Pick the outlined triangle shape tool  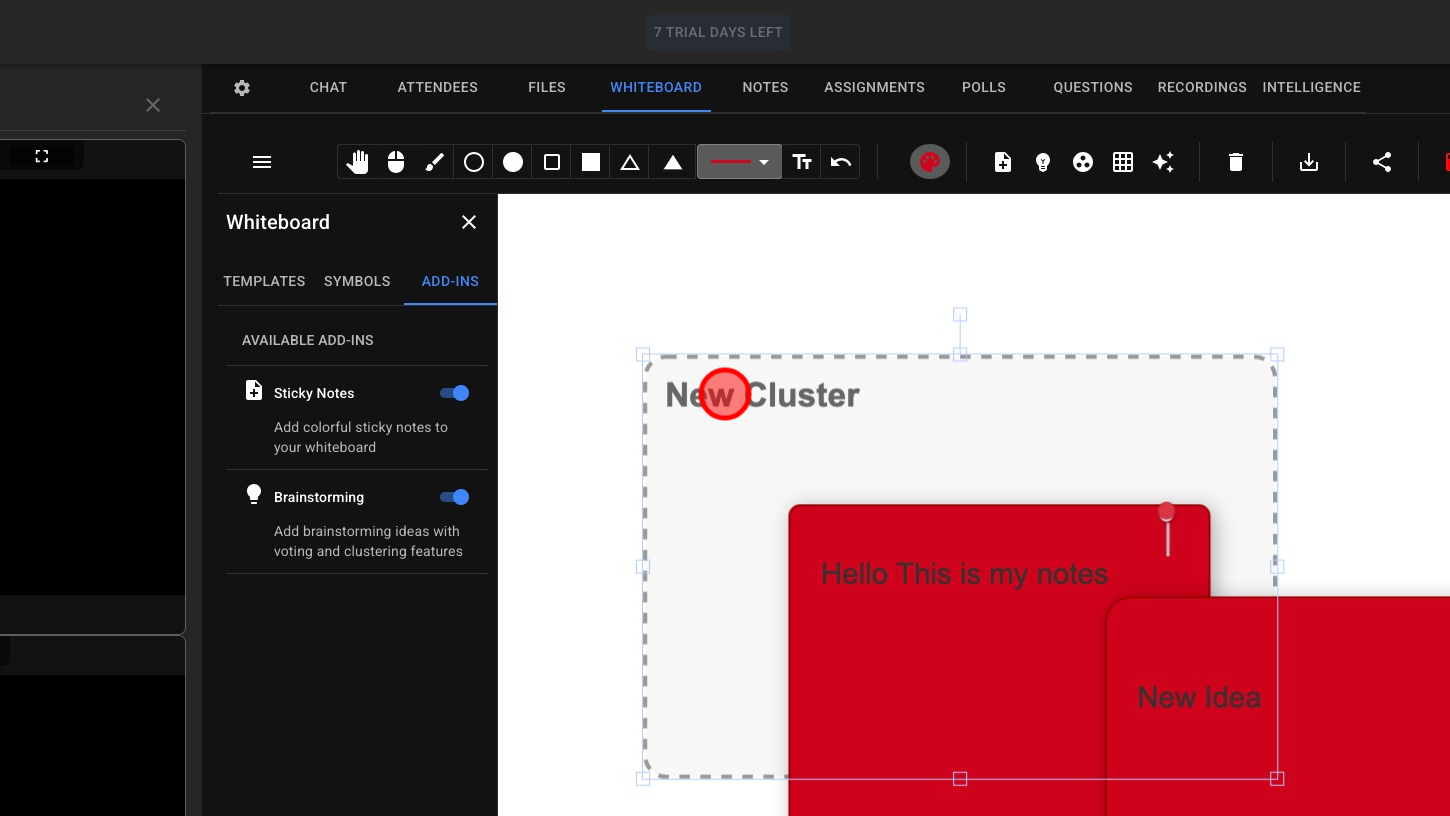630,162
